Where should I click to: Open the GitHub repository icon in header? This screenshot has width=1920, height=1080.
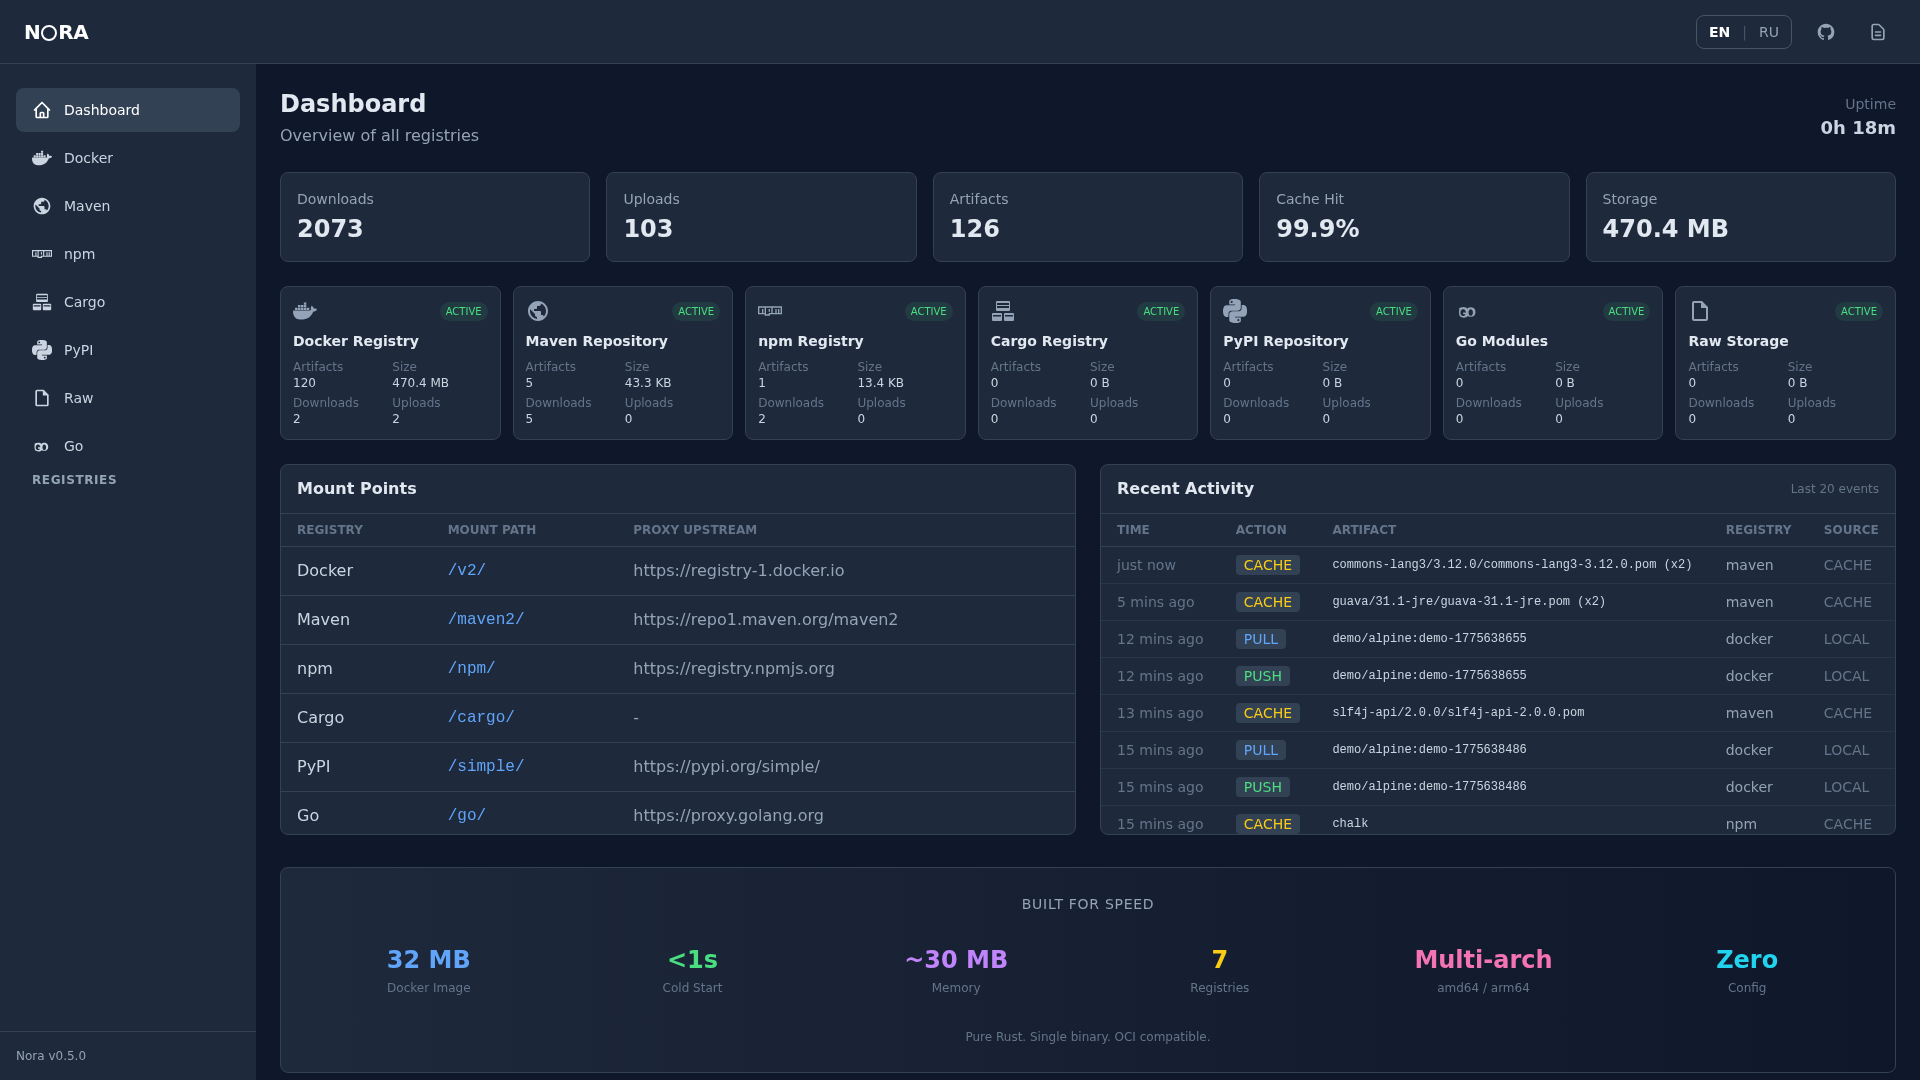pyautogui.click(x=1827, y=32)
